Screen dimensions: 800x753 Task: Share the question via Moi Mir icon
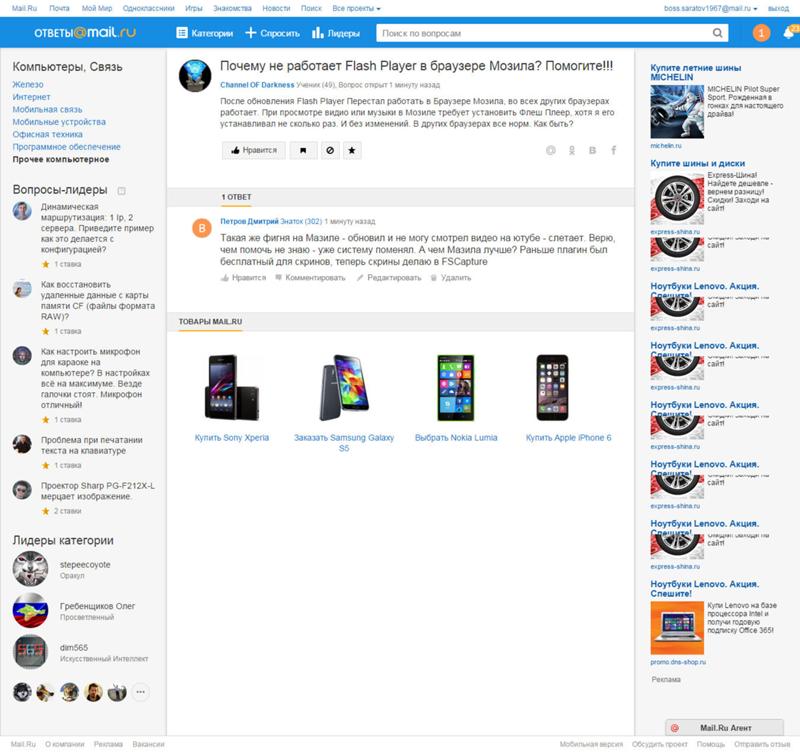[x=551, y=150]
